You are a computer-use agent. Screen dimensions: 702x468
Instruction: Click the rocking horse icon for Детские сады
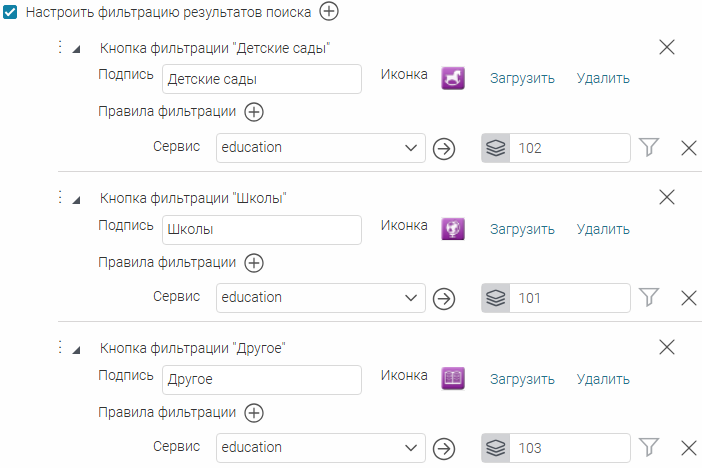pos(453,78)
